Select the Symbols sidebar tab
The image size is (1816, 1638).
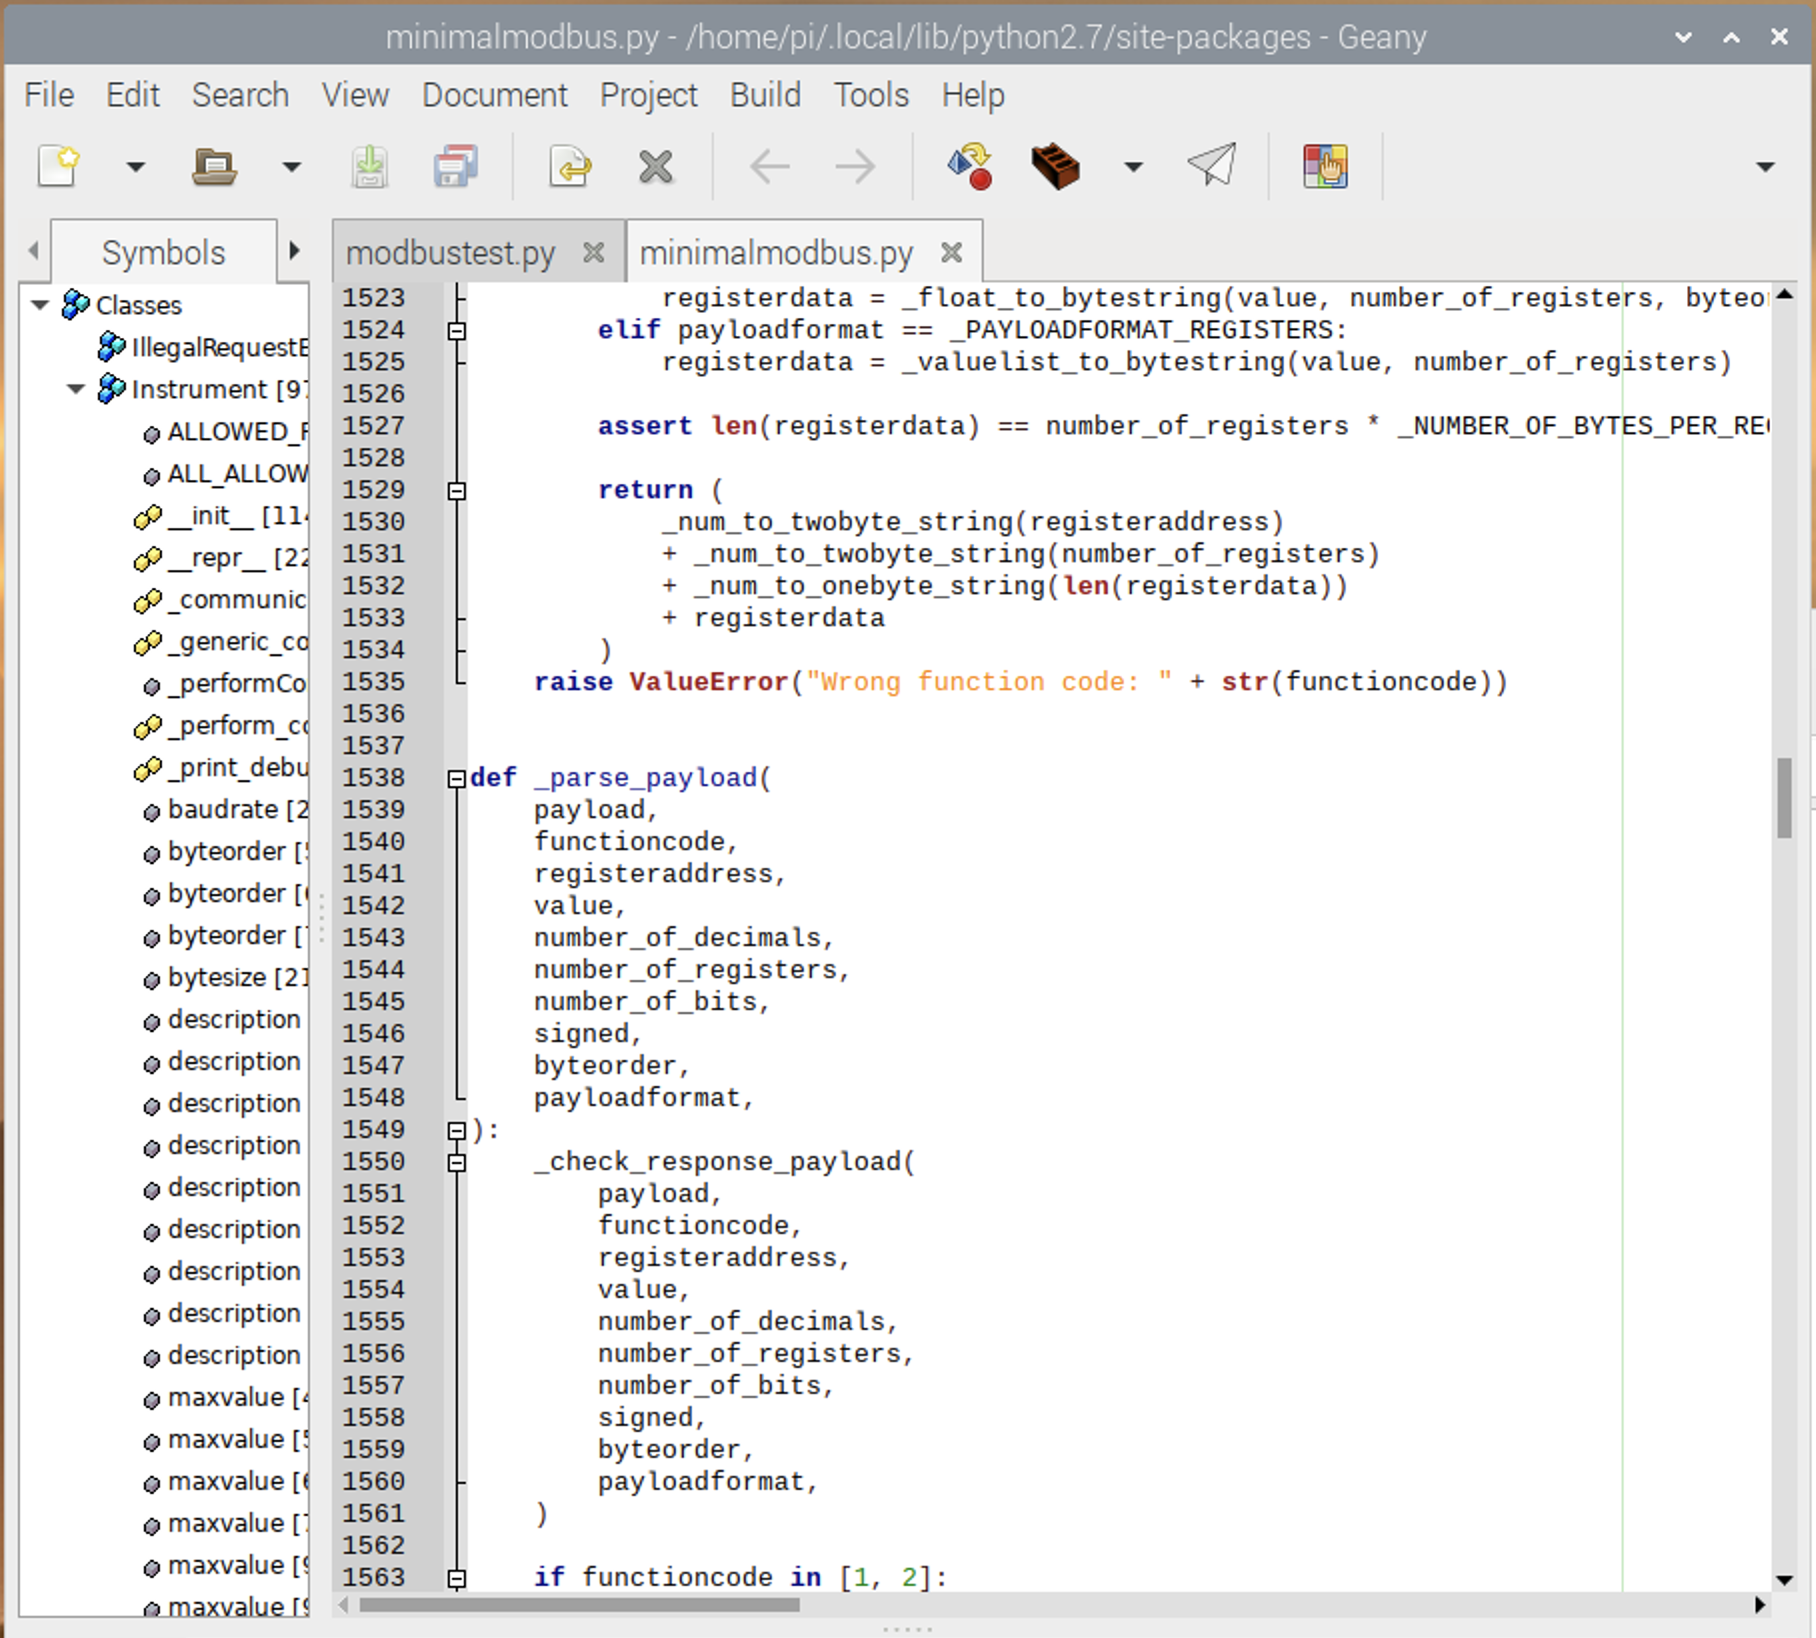point(163,253)
